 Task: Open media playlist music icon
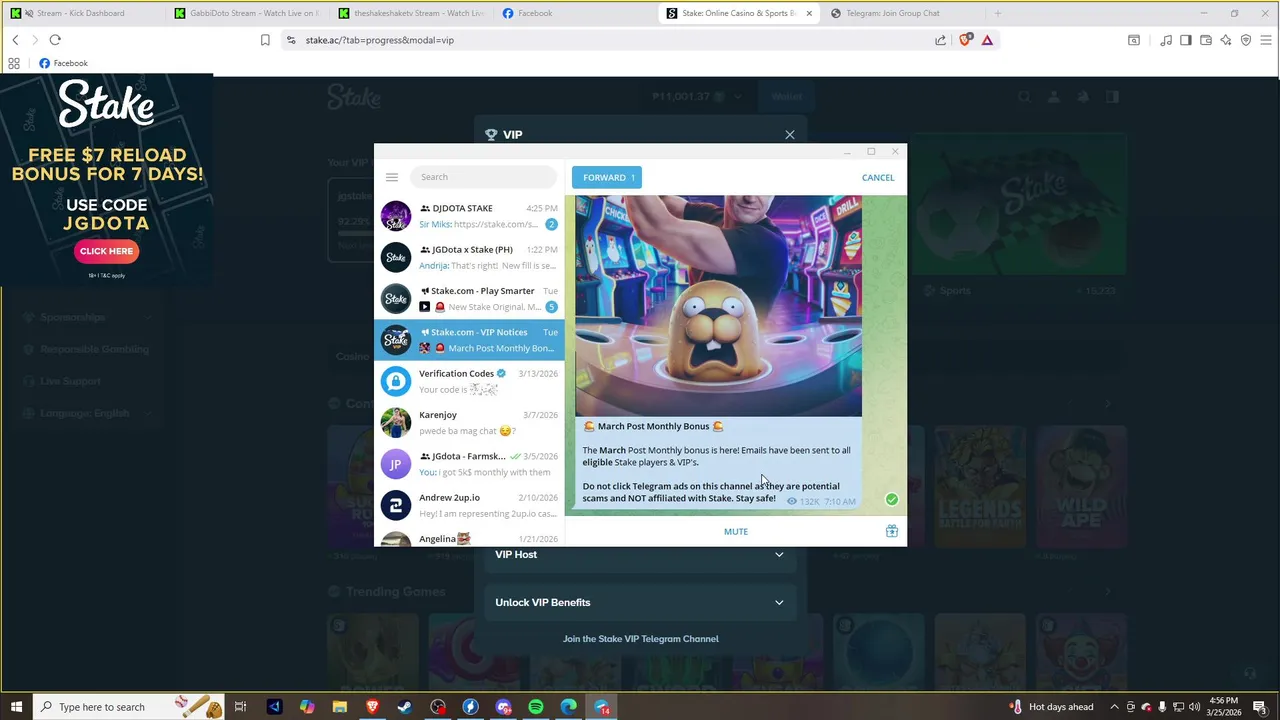(1166, 40)
